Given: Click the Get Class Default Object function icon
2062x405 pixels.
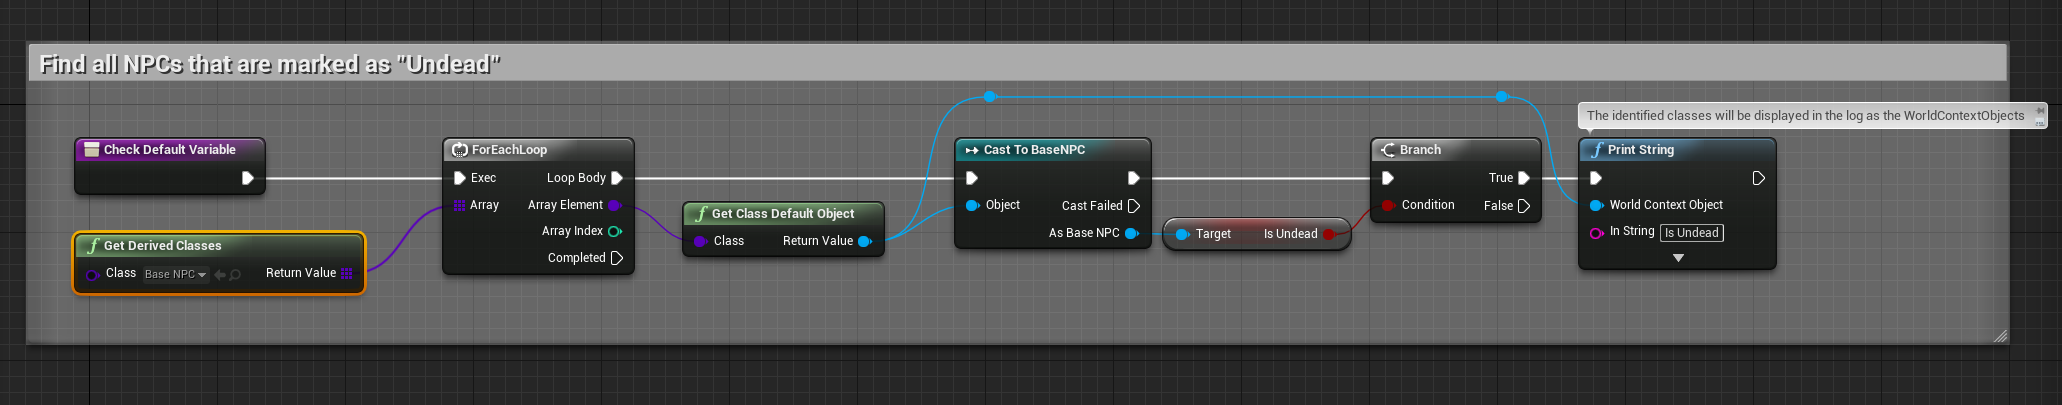Looking at the screenshot, I should (701, 214).
